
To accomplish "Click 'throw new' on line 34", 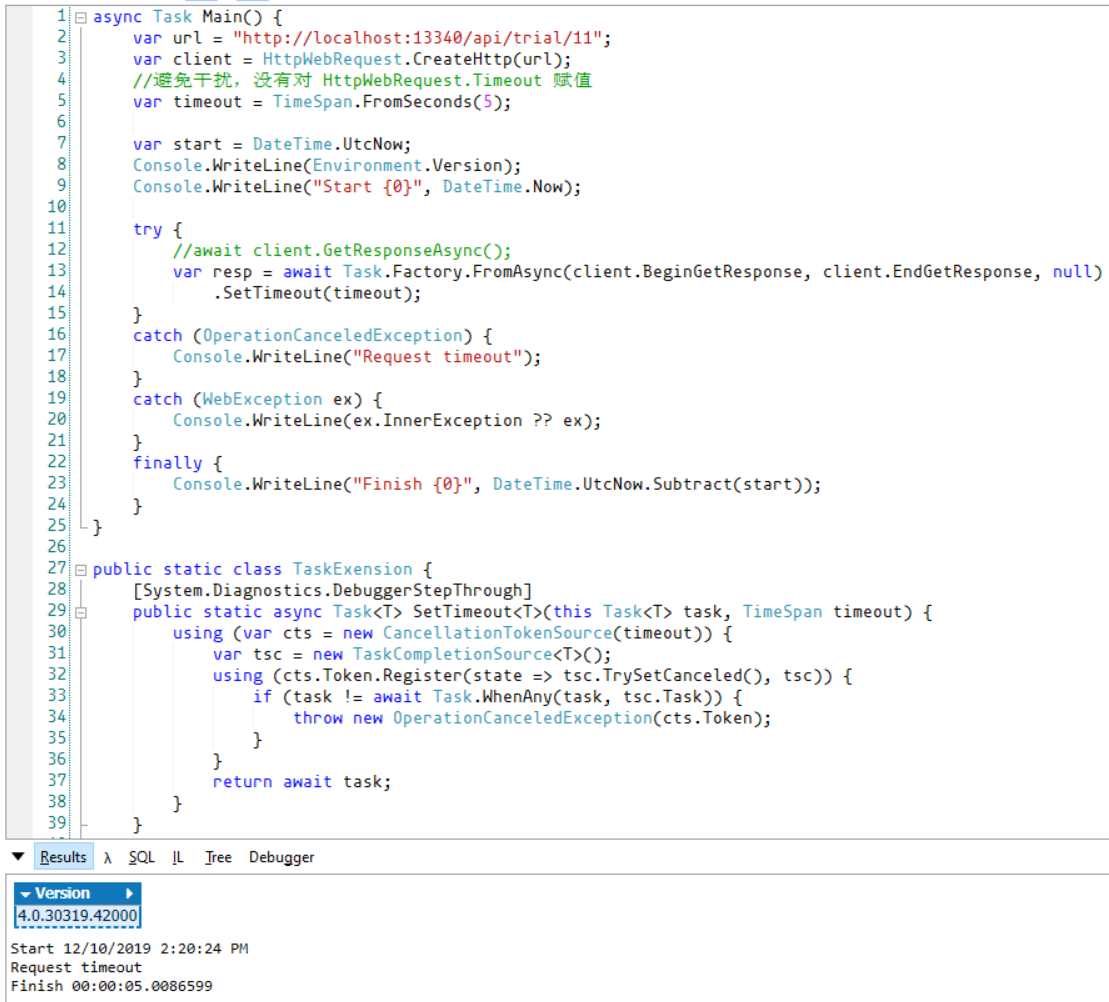I will click(337, 718).
